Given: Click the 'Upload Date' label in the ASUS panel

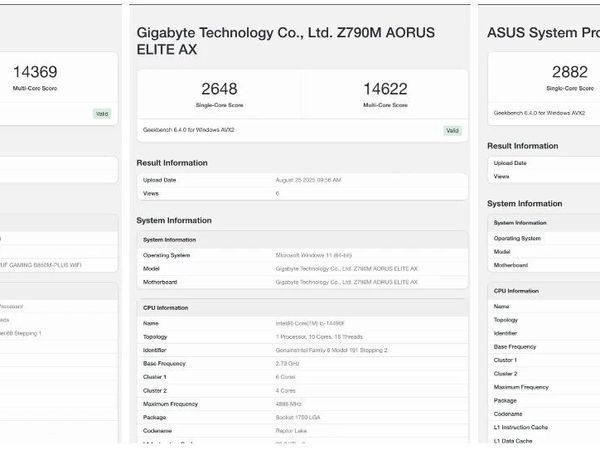Looking at the screenshot, I should [510, 163].
